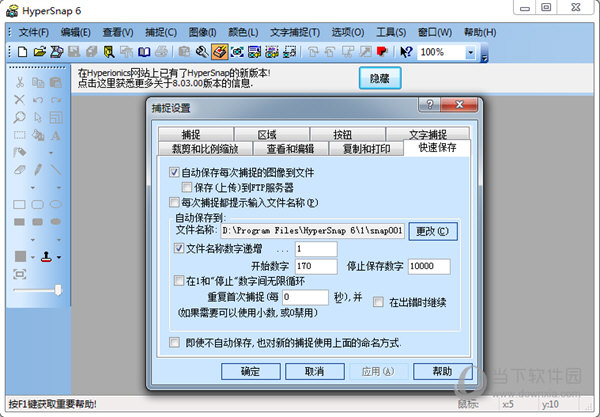
Task: Select the paint bucket fill tool
Action: (x=38, y=135)
